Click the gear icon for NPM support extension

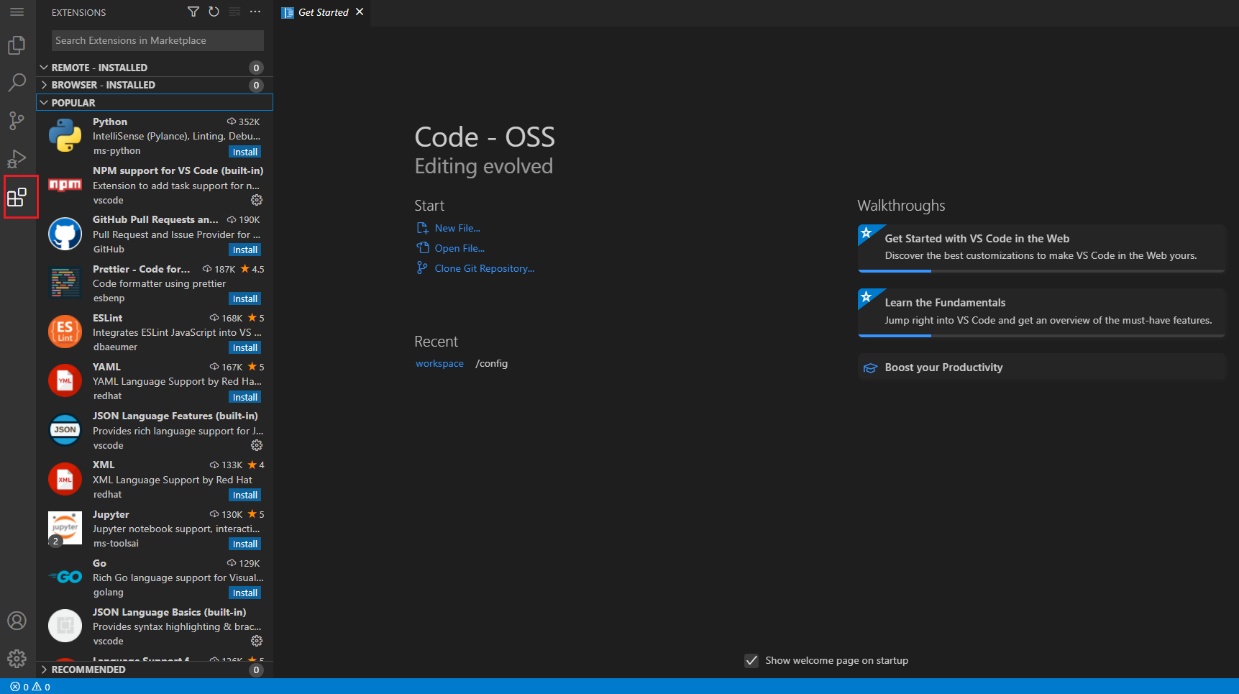tap(256, 200)
